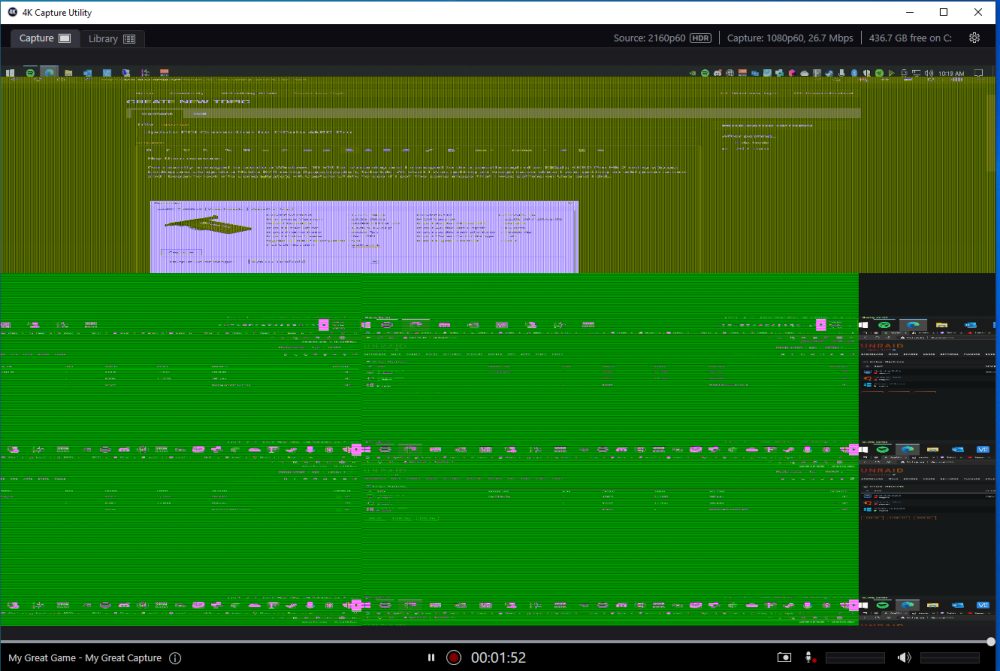Mute audio with the speaker icon

click(904, 658)
